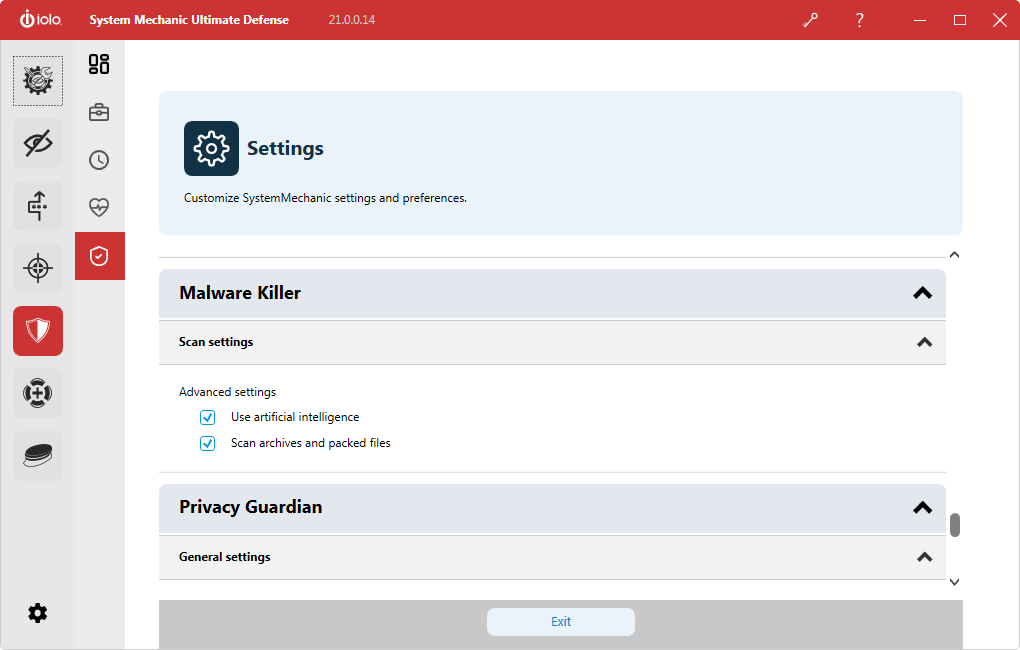Viewport: 1020px width, 650px height.
Task: Click the Exit button
Action: tap(561, 622)
